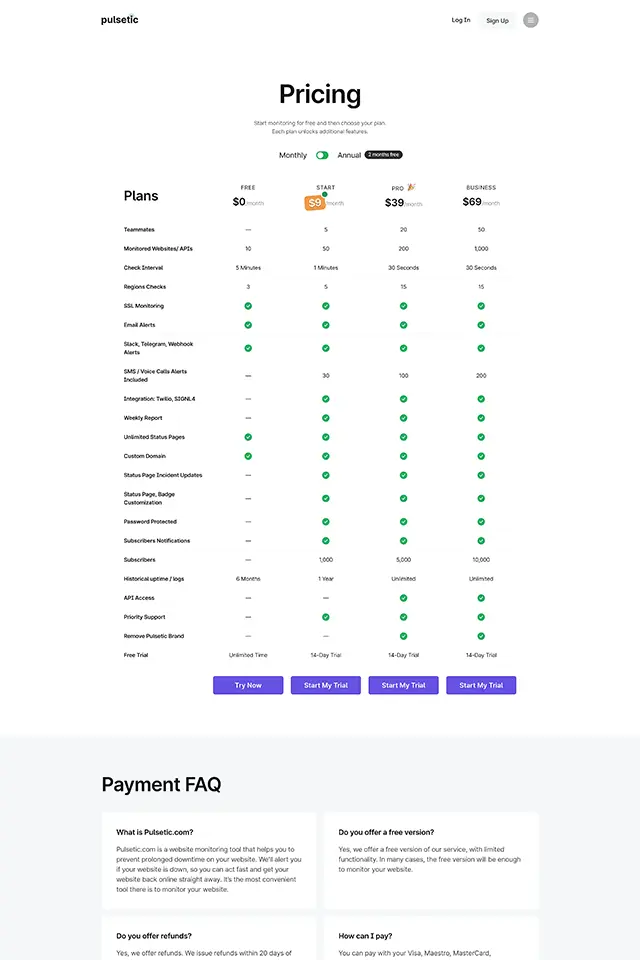Expand the 'How can I pay?' question
The width and height of the screenshot is (640, 960).
(x=365, y=936)
